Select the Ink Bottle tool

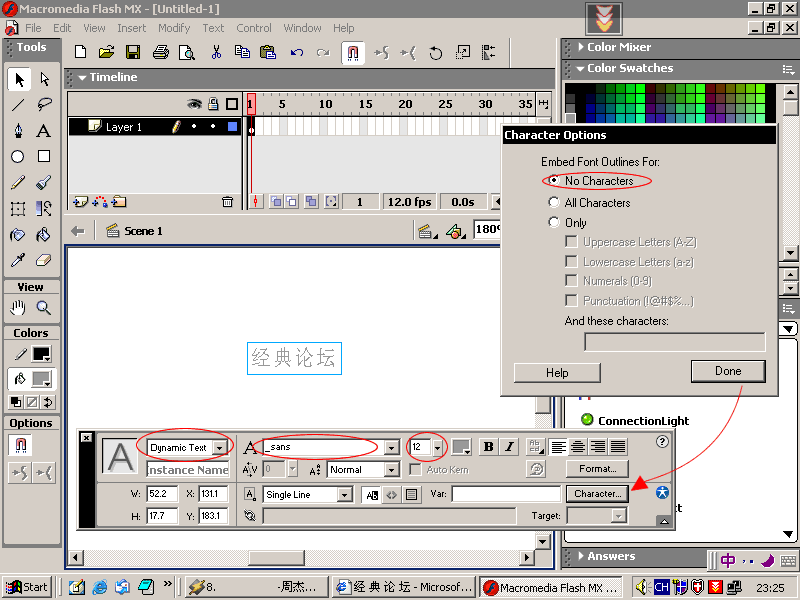pyautogui.click(x=18, y=235)
